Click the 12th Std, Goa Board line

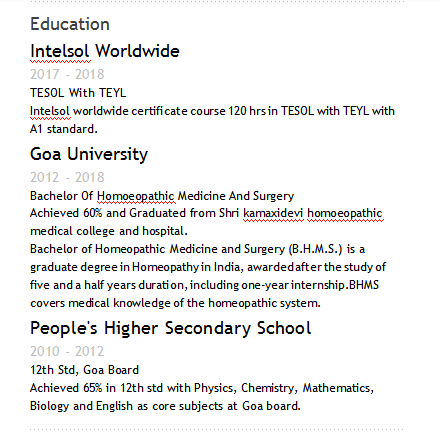(x=84, y=370)
